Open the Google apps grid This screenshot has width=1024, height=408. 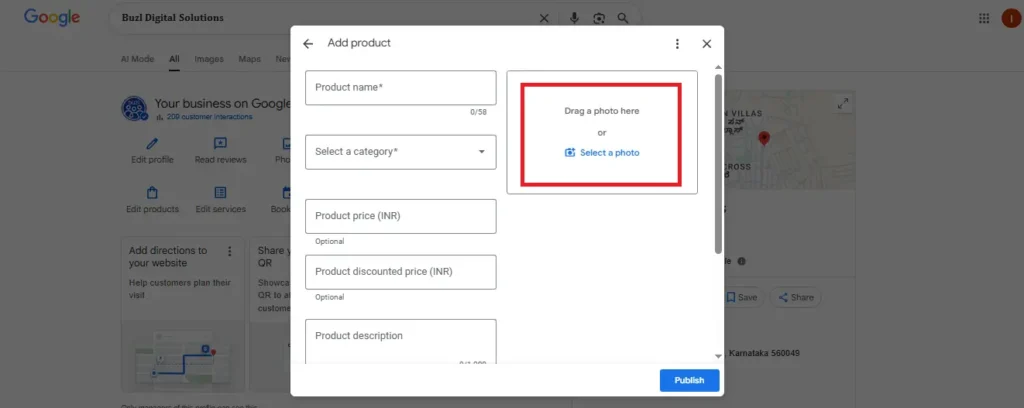coord(984,18)
